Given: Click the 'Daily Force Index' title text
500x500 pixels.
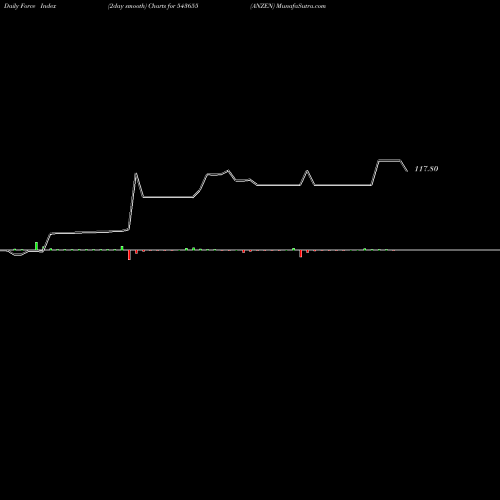Looking at the screenshot, I should click(30, 6).
